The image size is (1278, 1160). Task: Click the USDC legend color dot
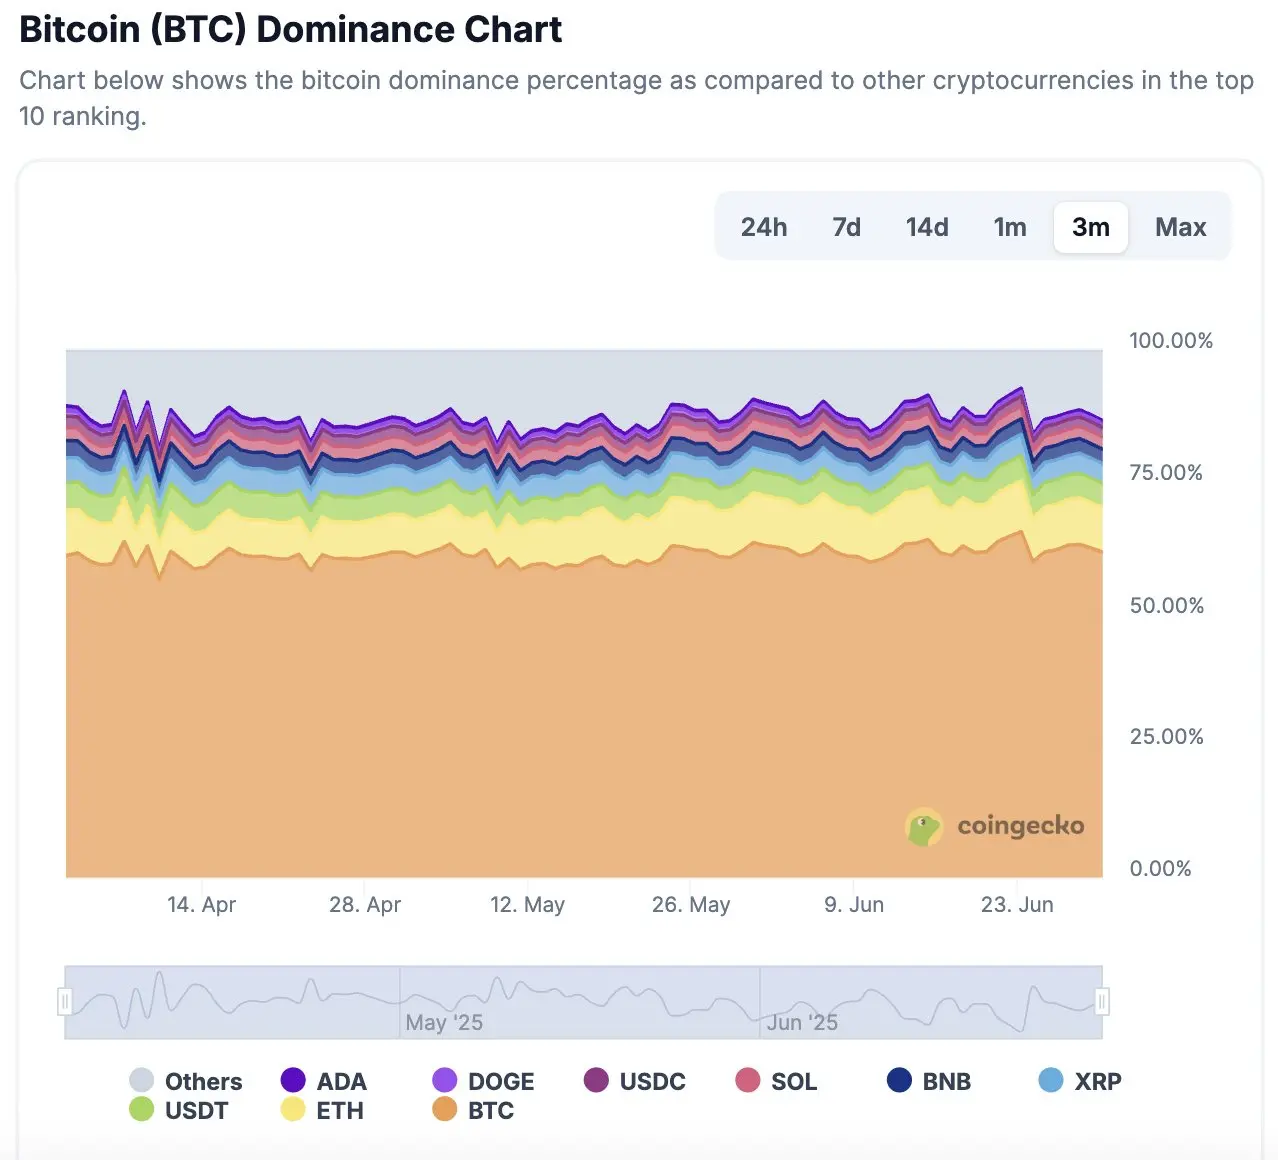tap(596, 1080)
